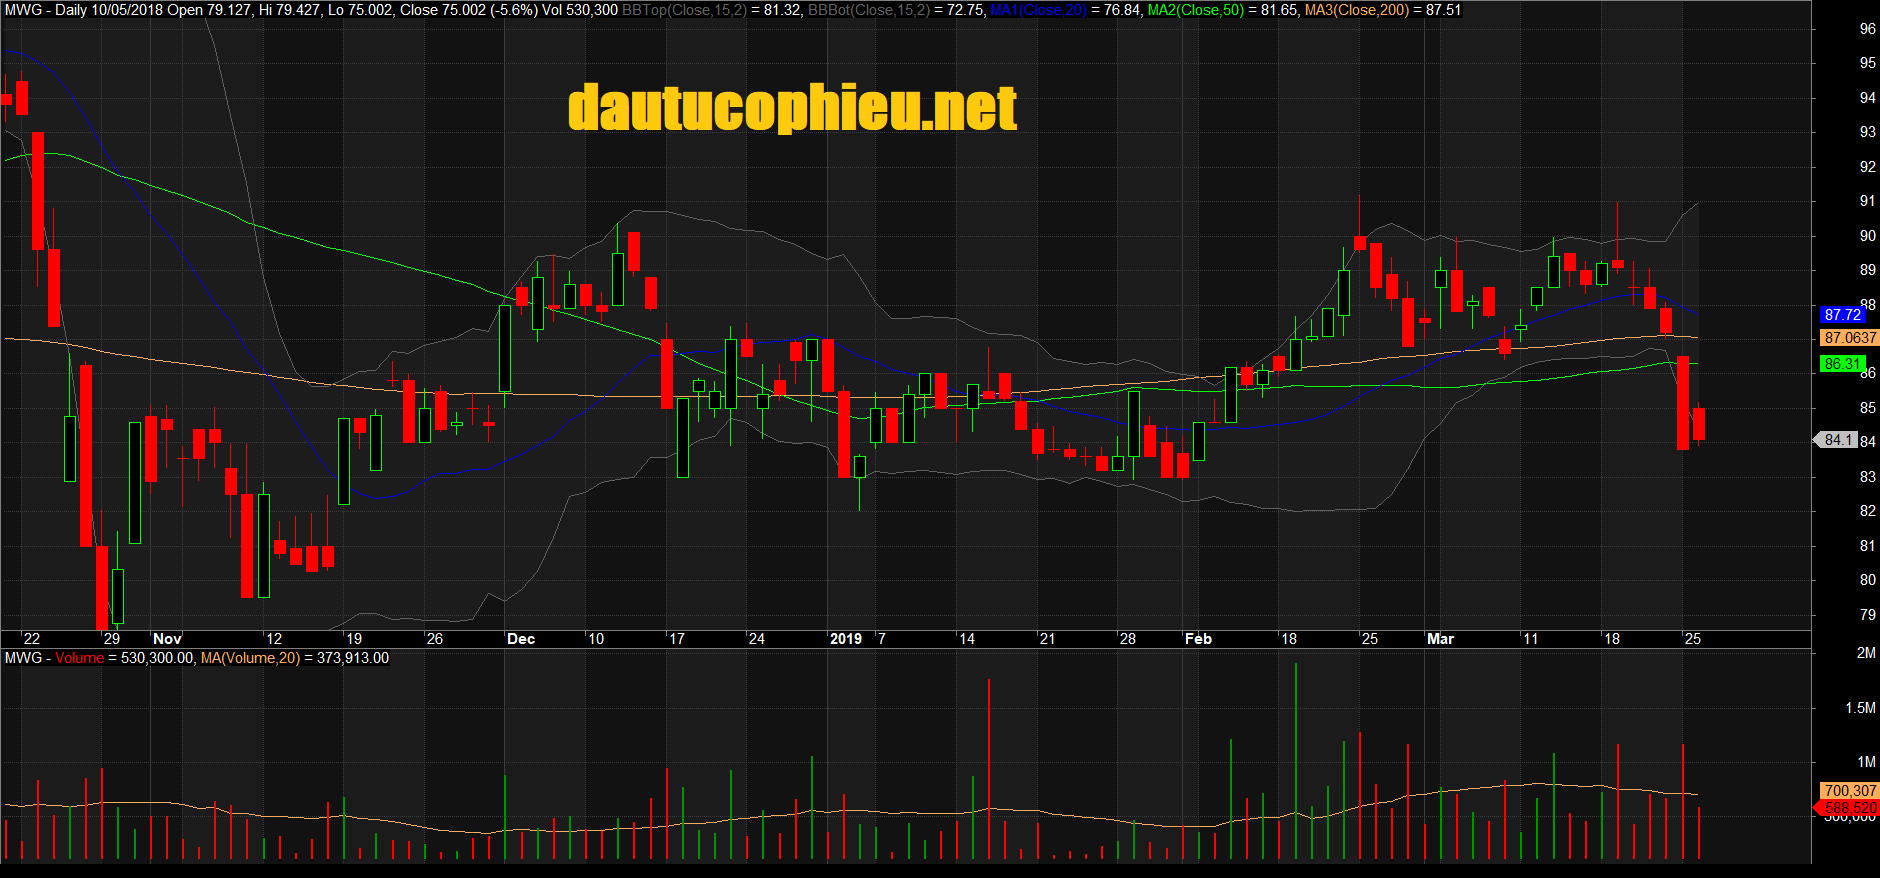Viewport: 1880px width, 878px height.
Task: Click the BBBot(Close,15,2) indicator label
Action: [x=869, y=10]
